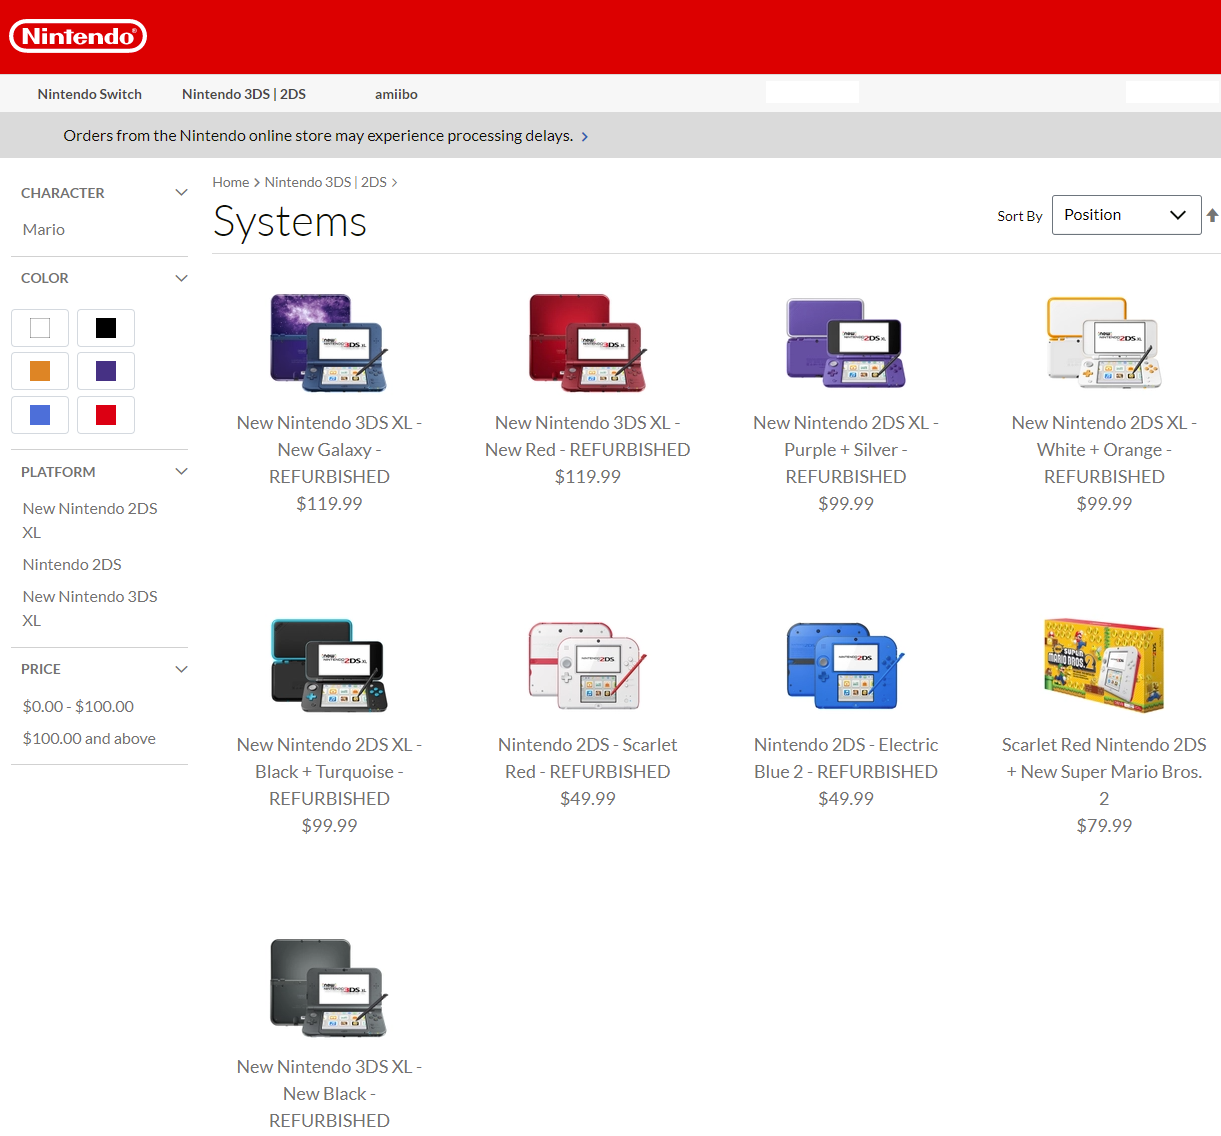Select the purple color swatch

106,371
